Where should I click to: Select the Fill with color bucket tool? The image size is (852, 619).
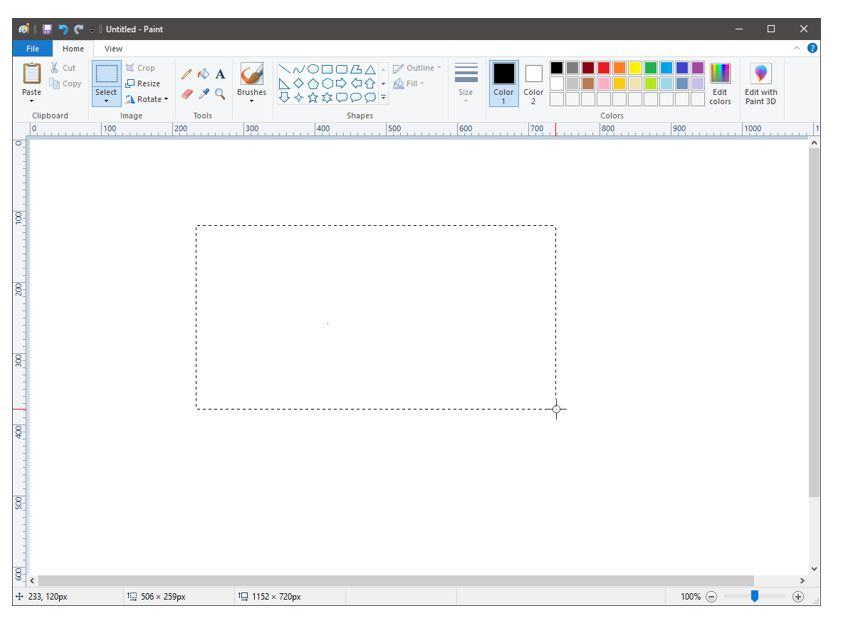click(203, 74)
